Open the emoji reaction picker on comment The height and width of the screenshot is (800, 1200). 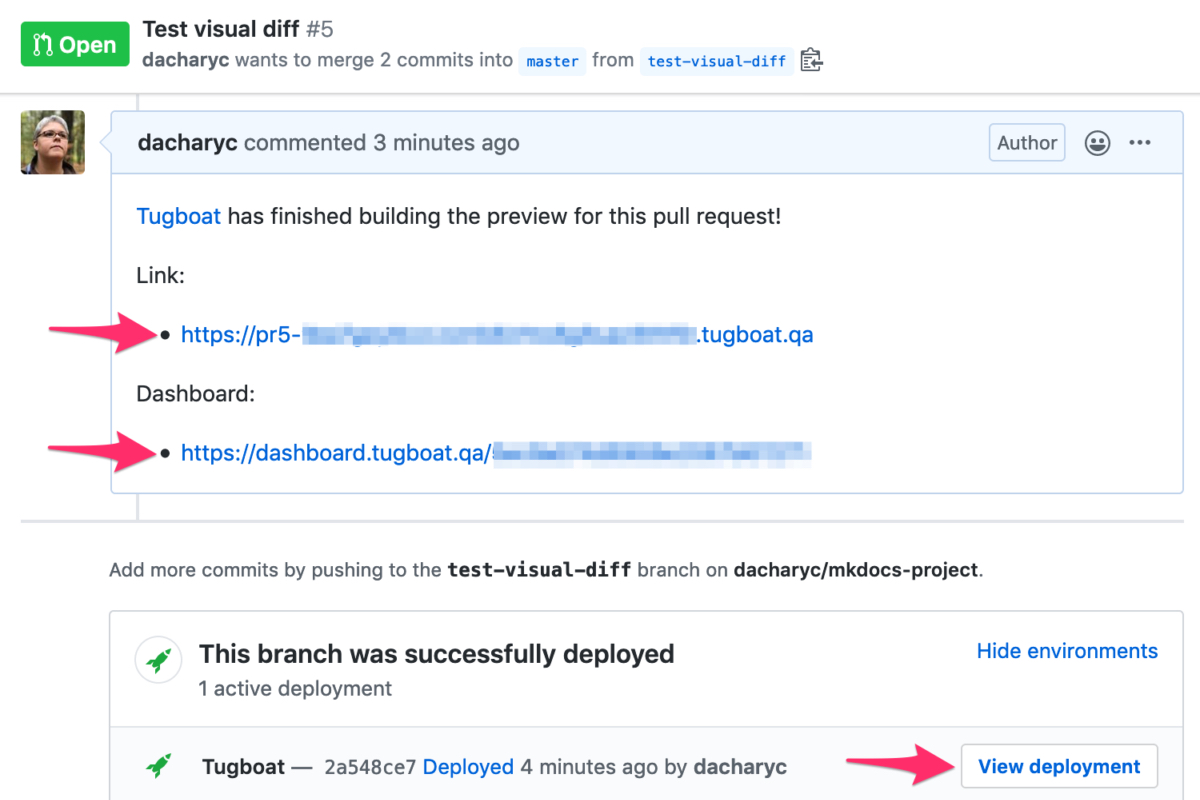[1097, 143]
